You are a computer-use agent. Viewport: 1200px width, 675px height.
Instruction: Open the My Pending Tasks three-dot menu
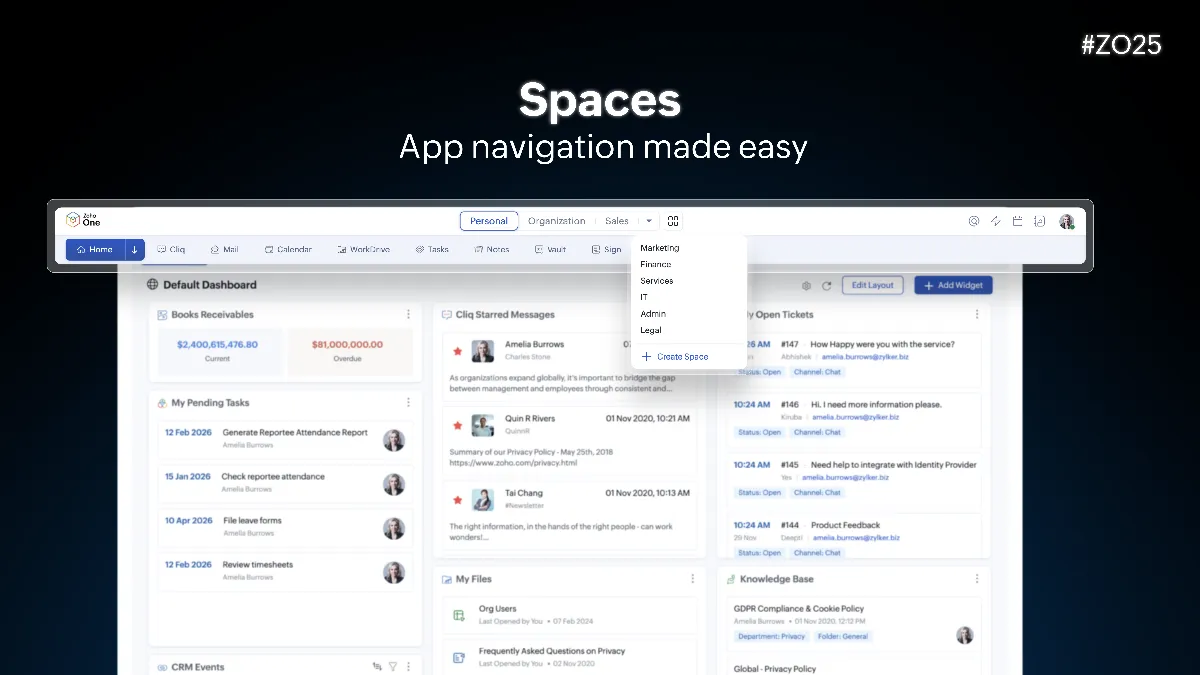(x=408, y=402)
